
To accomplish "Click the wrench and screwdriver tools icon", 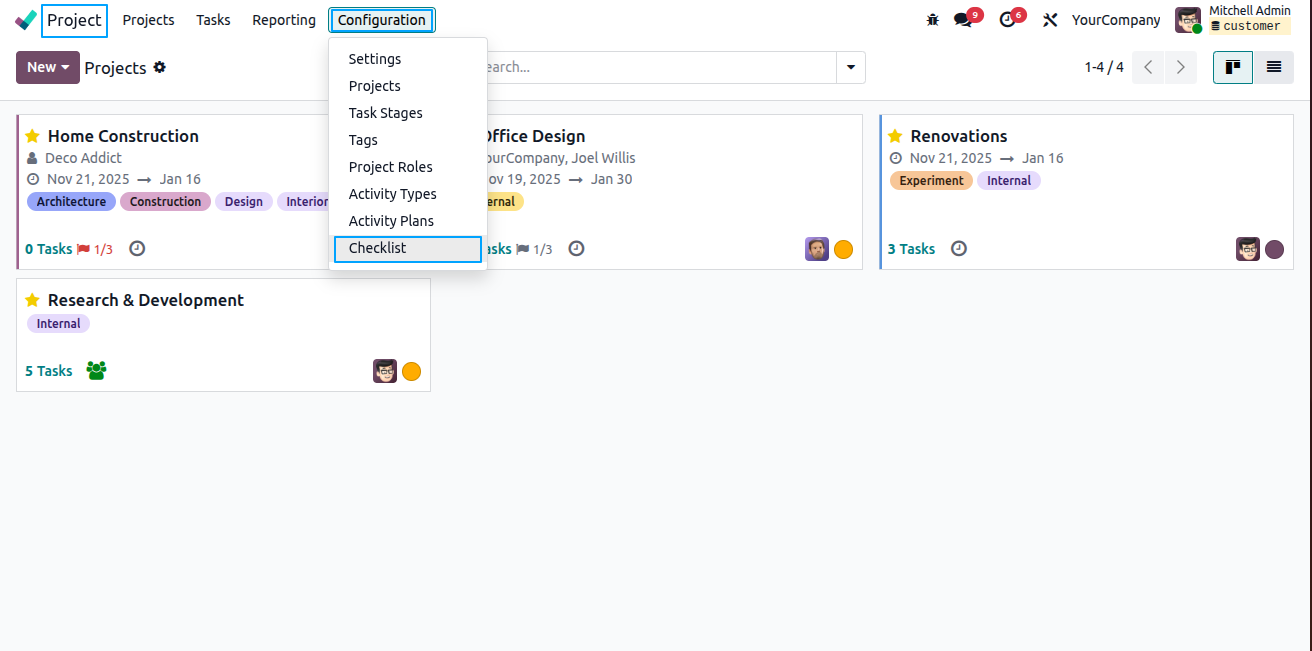I will 1050,20.
